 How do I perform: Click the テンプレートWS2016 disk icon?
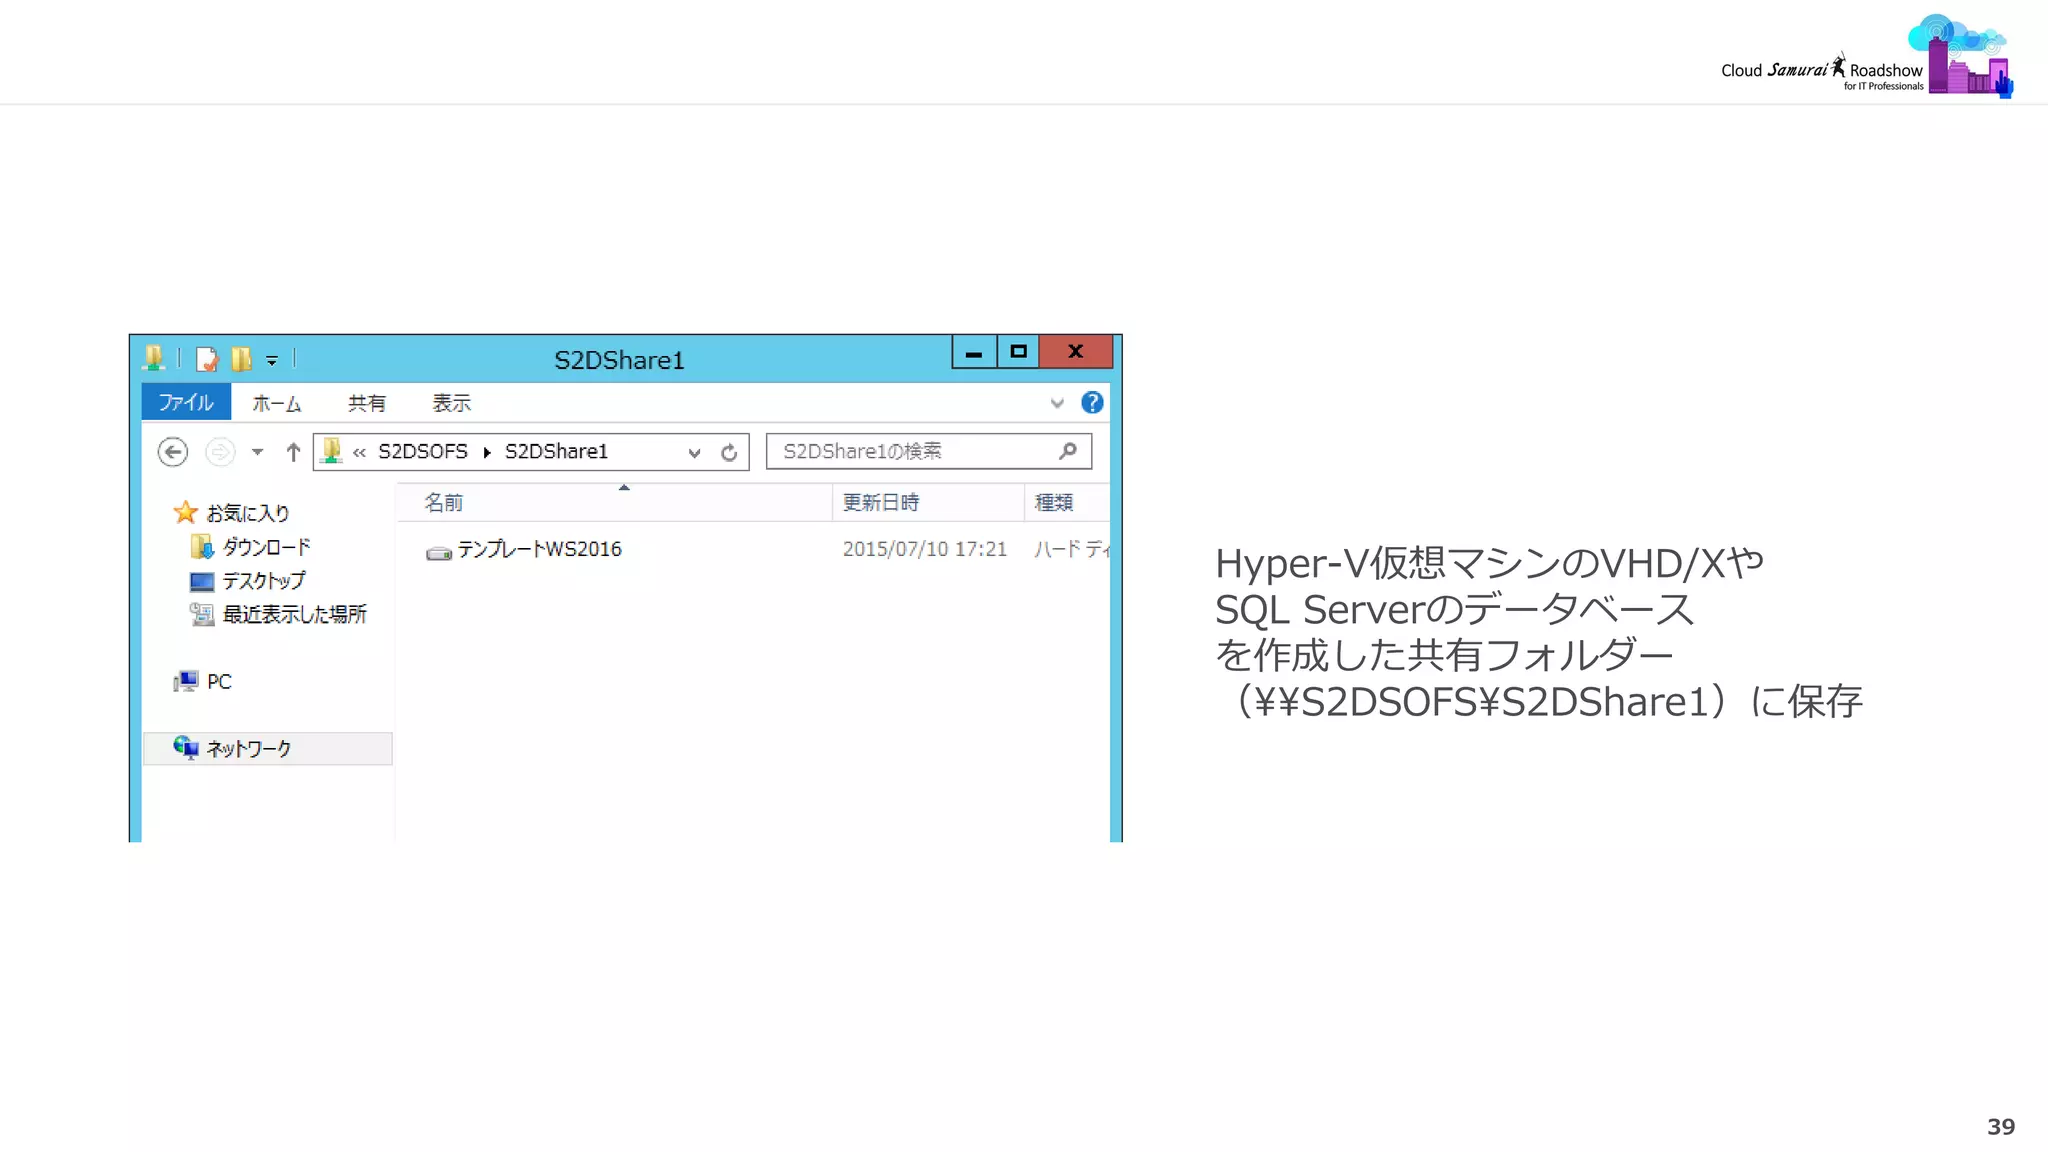(x=439, y=552)
